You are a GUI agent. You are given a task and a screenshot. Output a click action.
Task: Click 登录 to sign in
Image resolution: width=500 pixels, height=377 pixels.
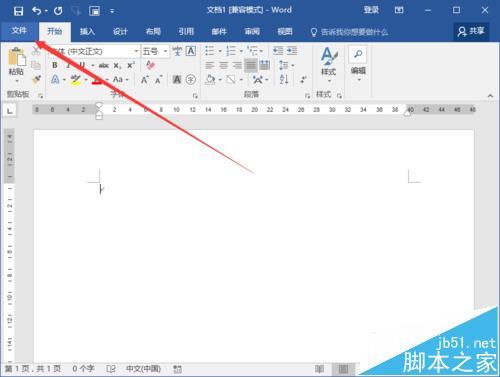coord(371,10)
